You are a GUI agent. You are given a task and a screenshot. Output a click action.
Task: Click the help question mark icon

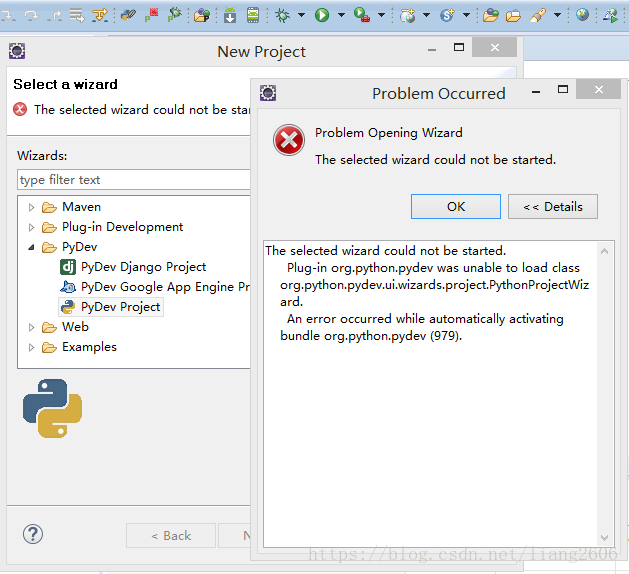point(32,534)
